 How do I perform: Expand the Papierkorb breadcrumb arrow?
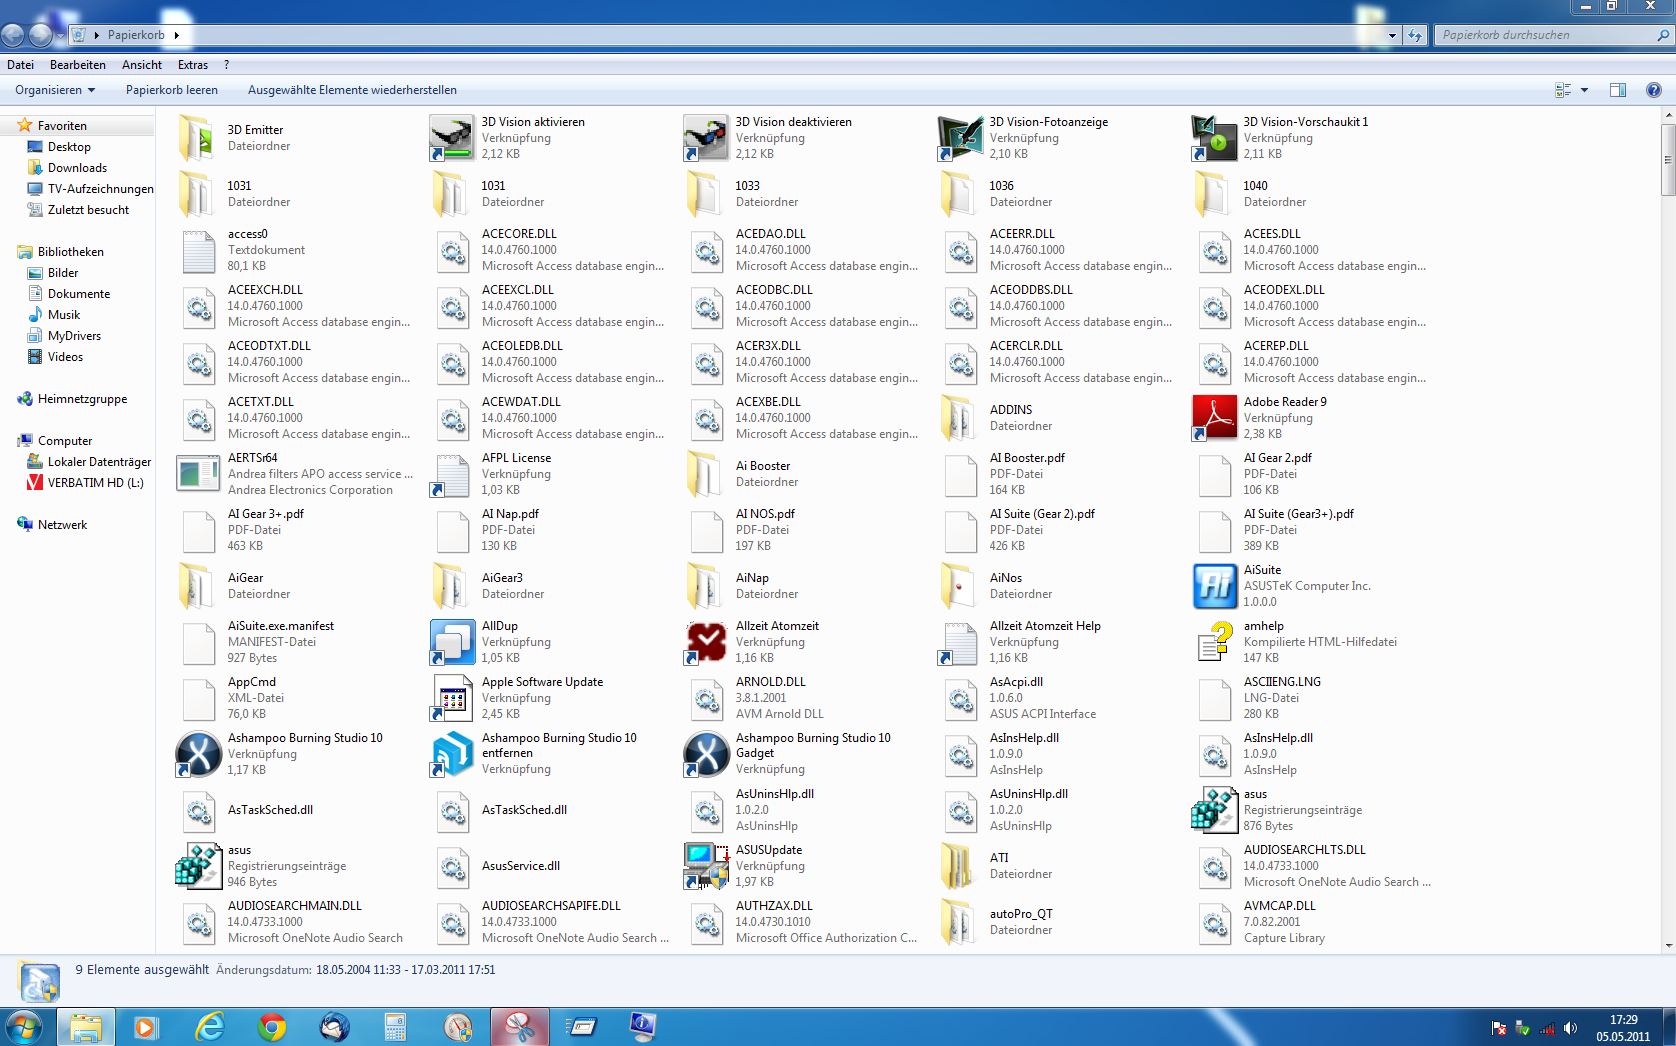(x=177, y=35)
